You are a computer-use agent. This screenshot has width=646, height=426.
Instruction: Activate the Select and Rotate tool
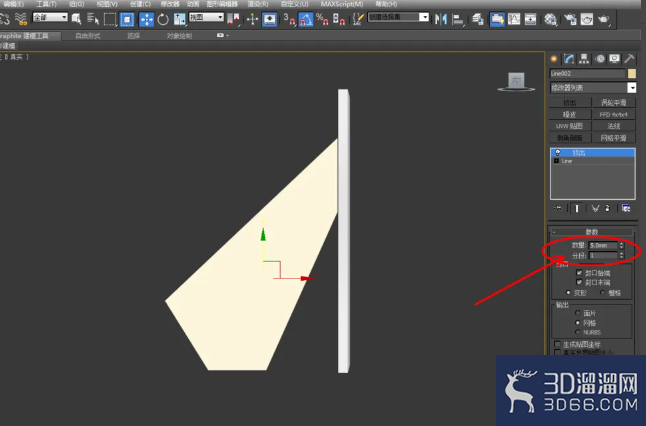(x=163, y=19)
